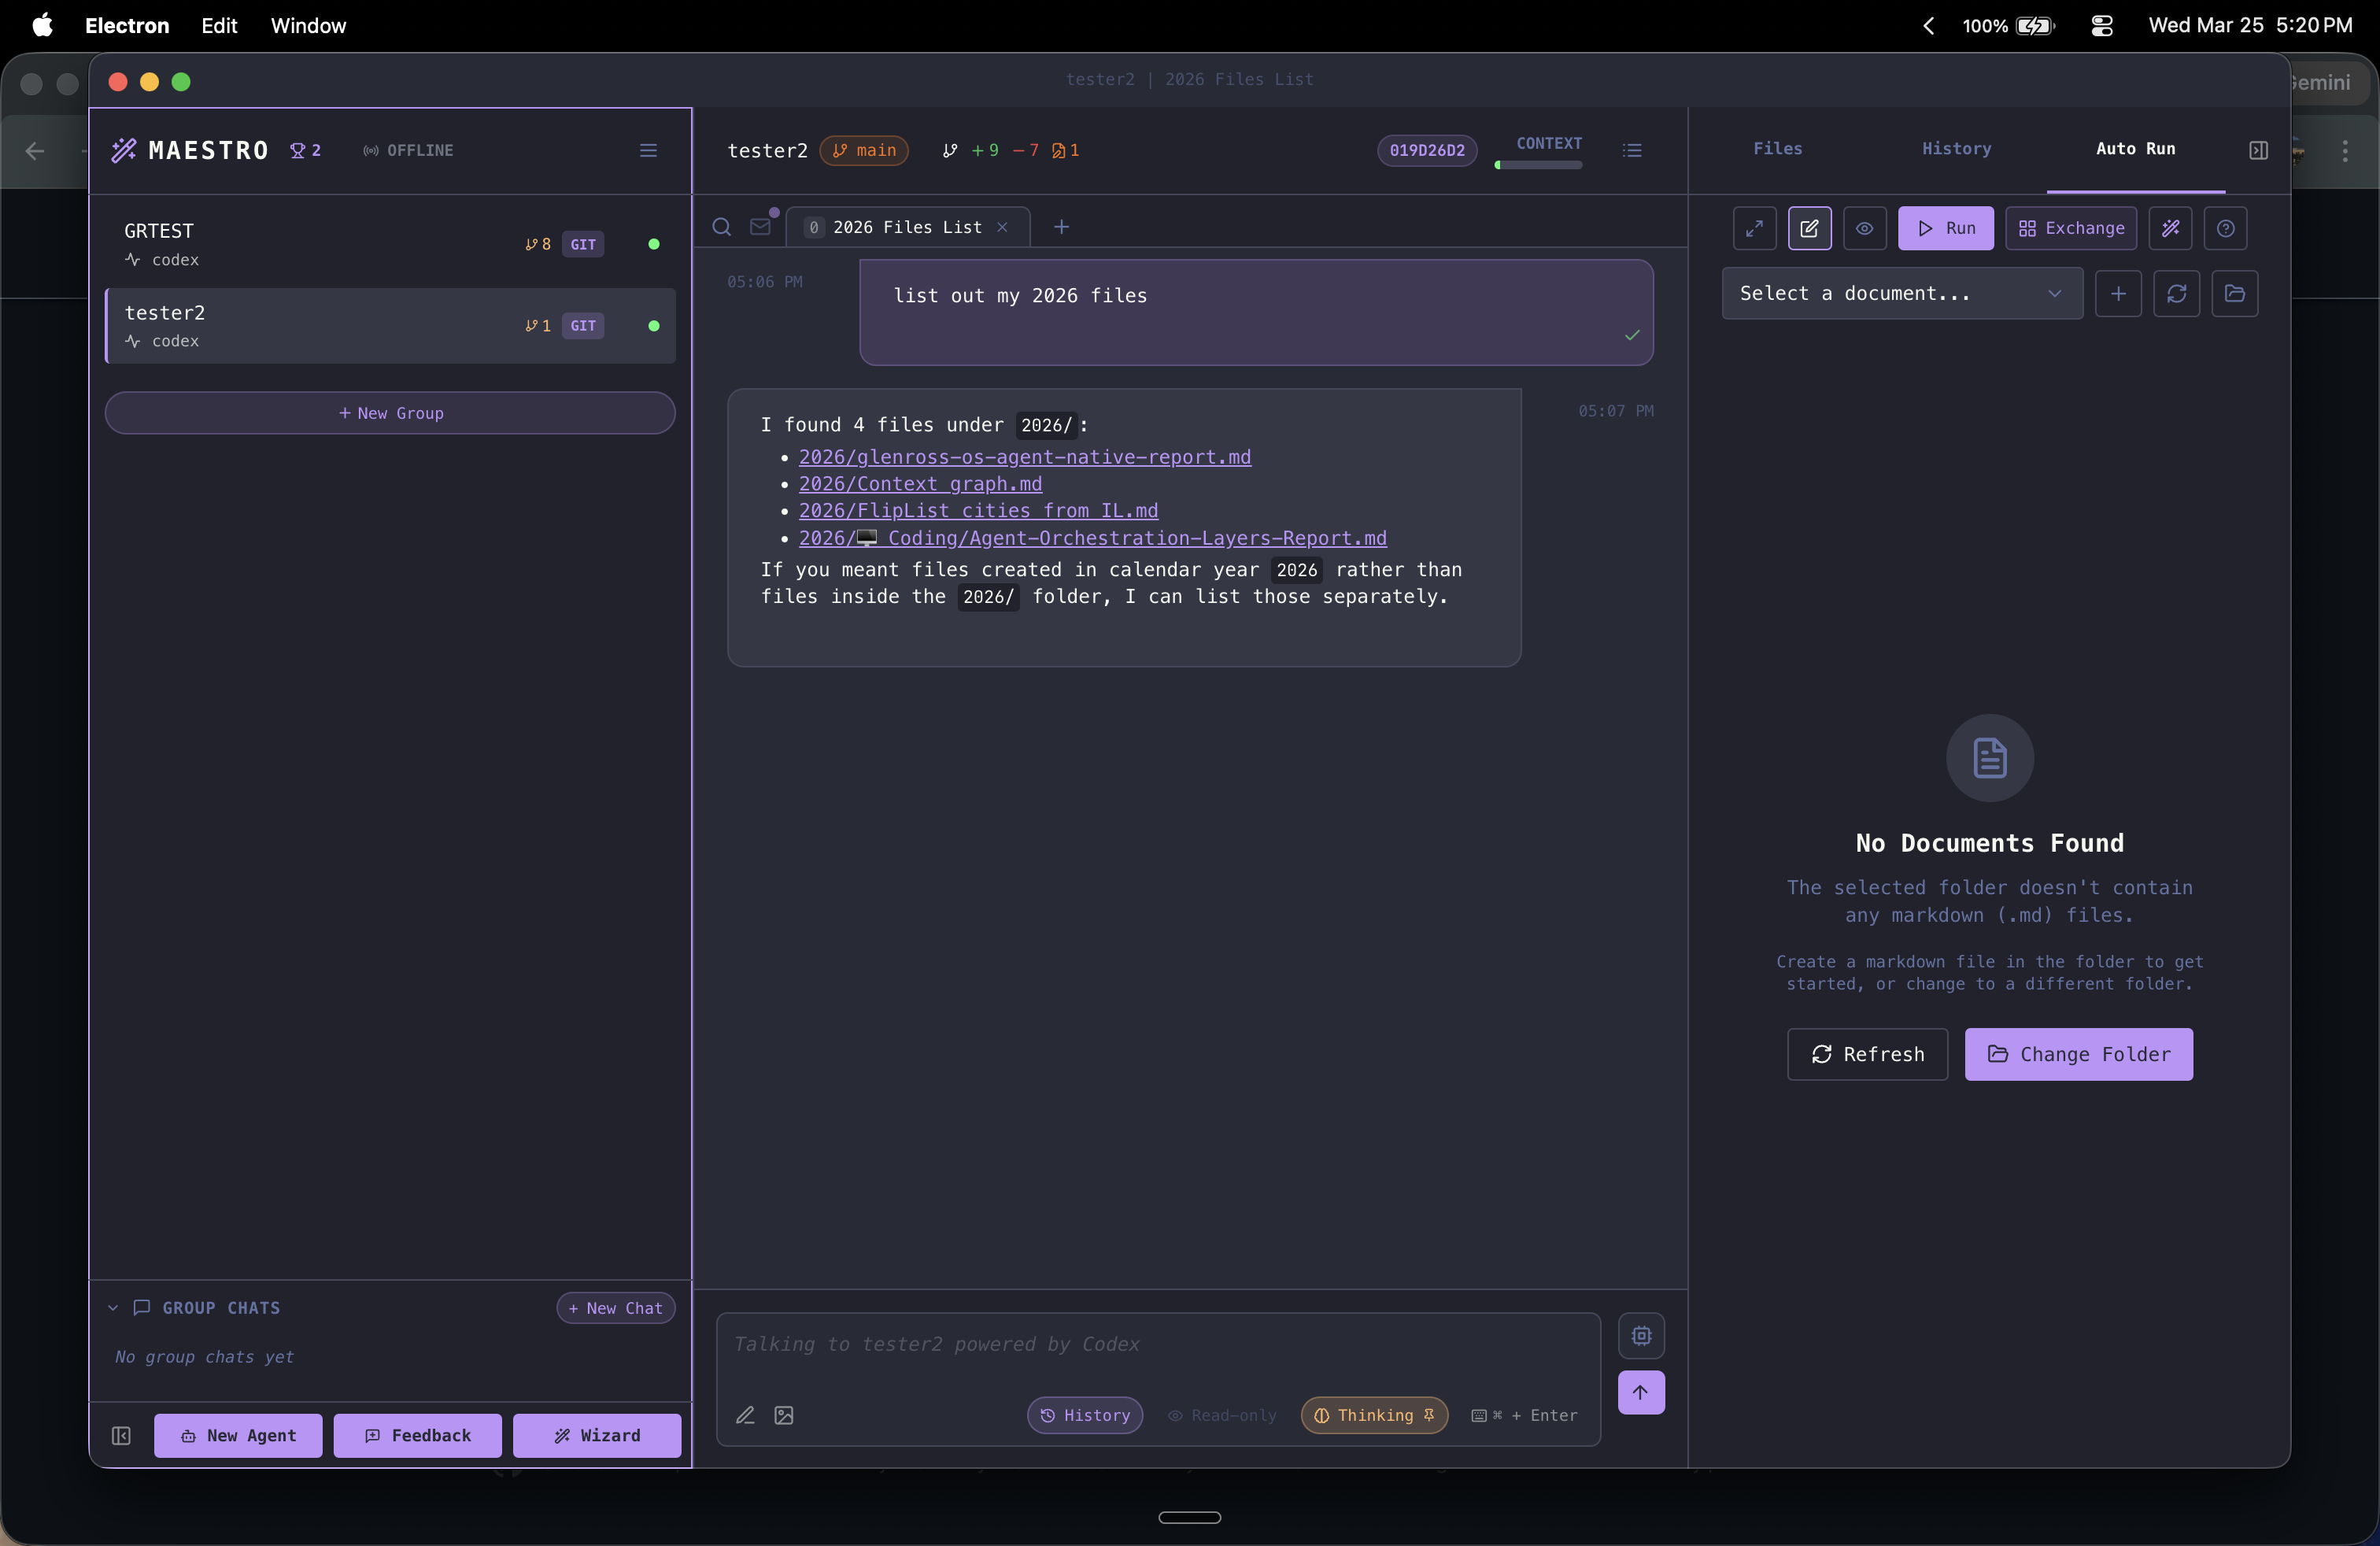Open the Window menu in menu bar
Screen dimensions: 2380x1546
(308, 25)
